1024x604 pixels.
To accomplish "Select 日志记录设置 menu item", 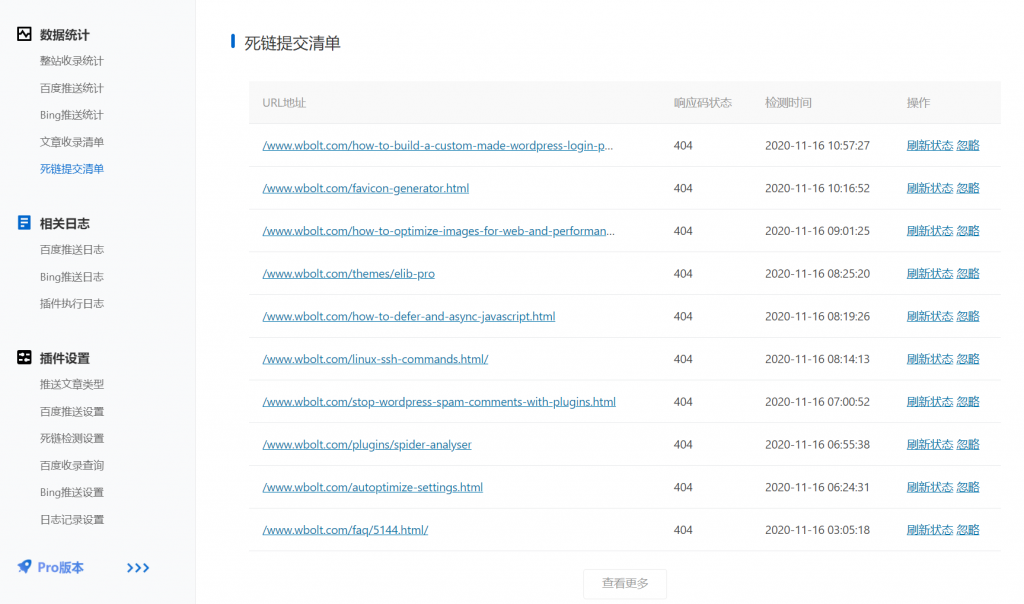I will (x=72, y=519).
